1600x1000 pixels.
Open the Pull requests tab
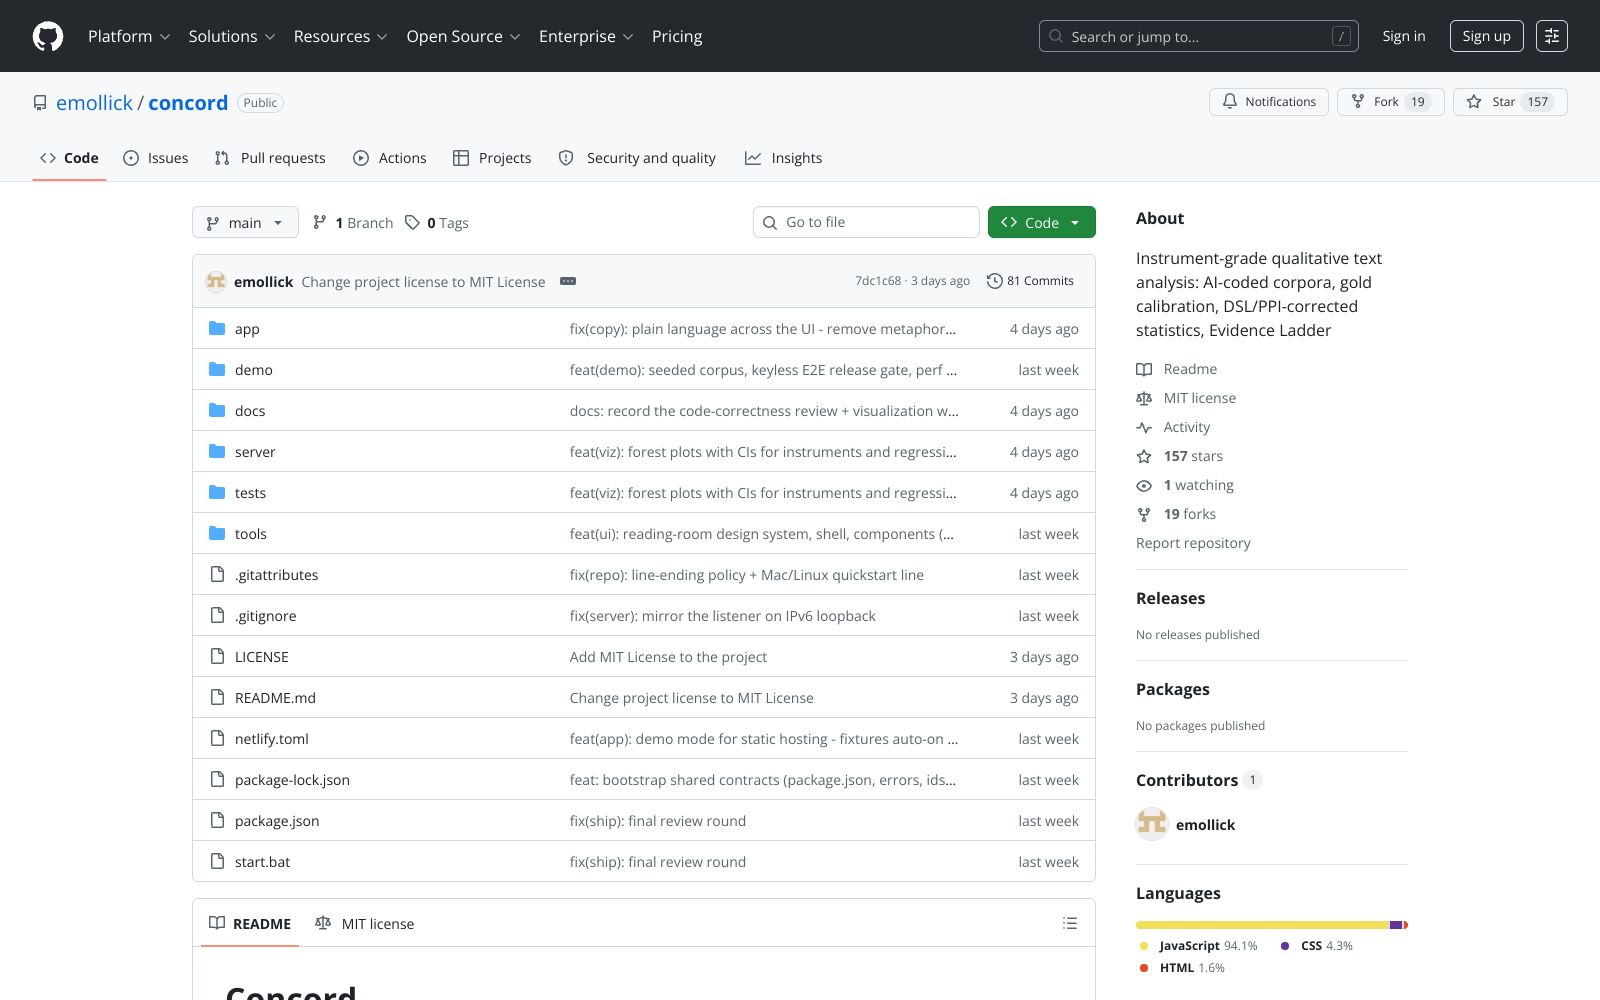(270, 158)
